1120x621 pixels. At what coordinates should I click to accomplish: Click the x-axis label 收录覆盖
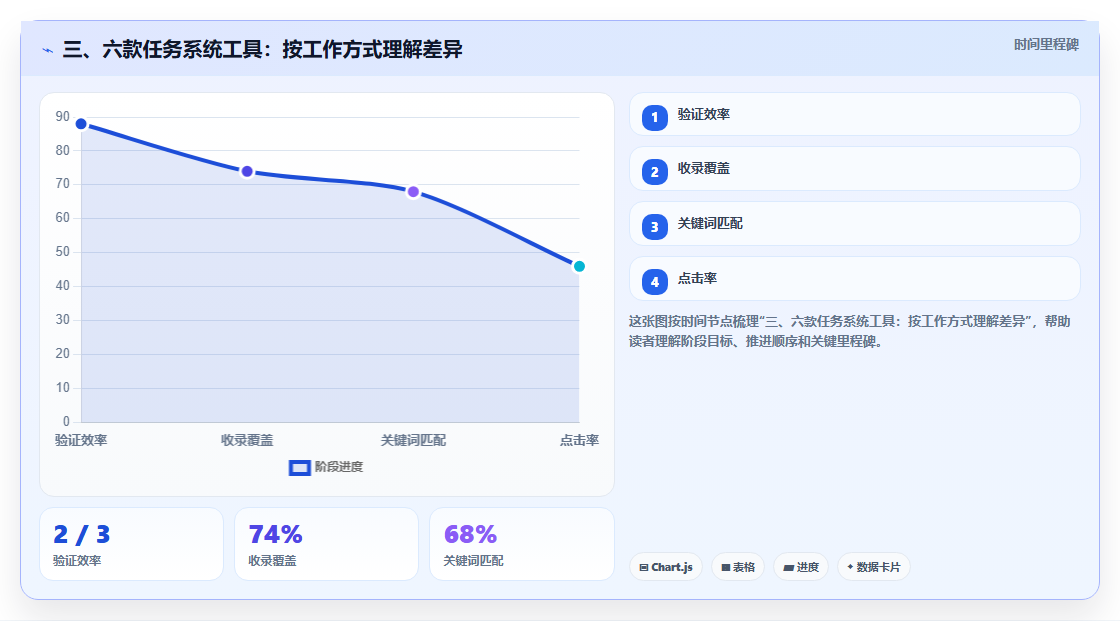tap(247, 440)
